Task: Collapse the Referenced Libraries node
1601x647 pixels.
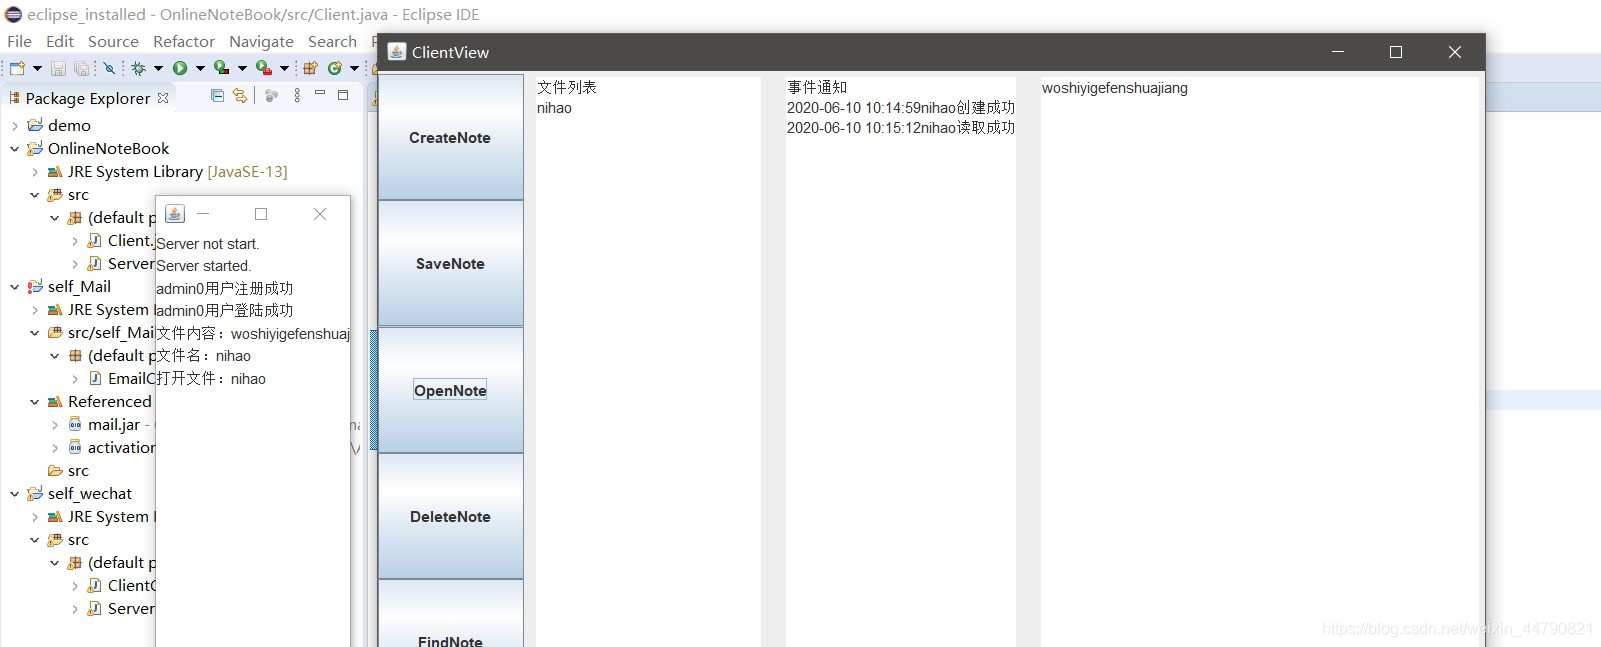Action: click(x=35, y=401)
